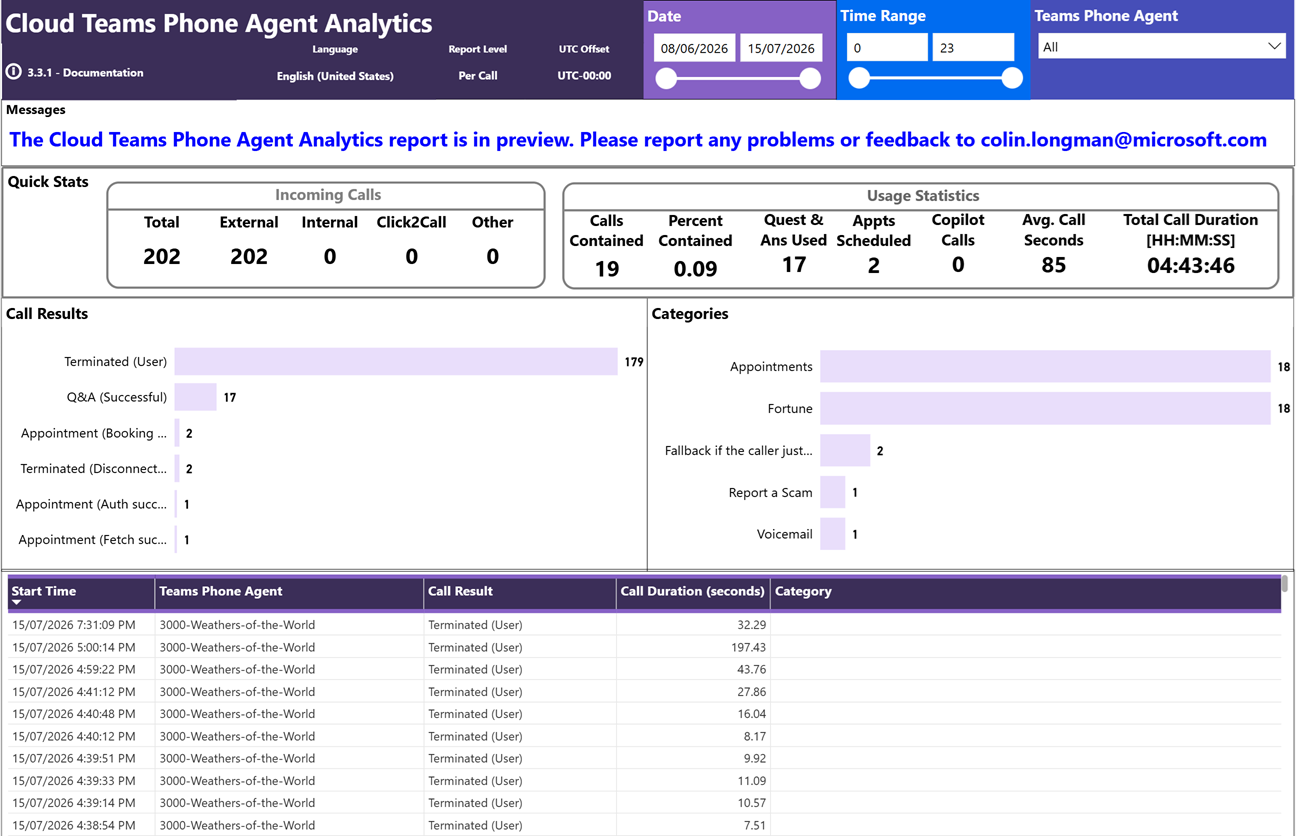Click the English (United States) language value
The height and width of the screenshot is (836, 1300).
click(x=335, y=76)
